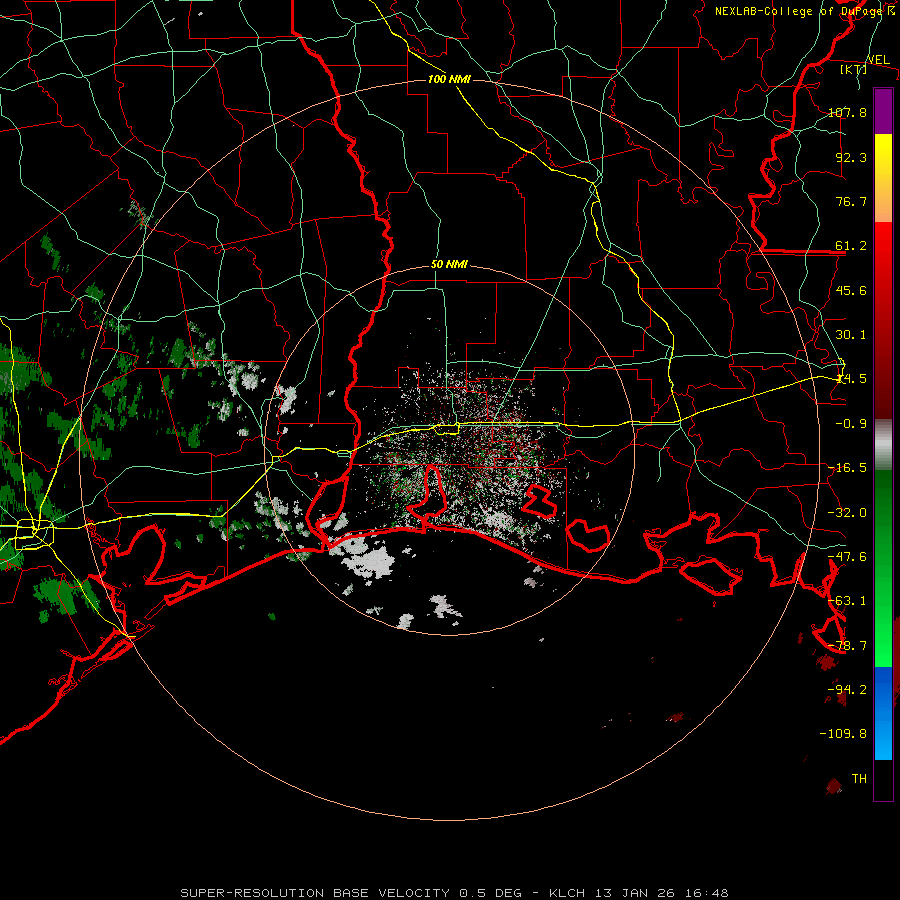Pick the gray segment of the velocity color bar

click(x=883, y=445)
